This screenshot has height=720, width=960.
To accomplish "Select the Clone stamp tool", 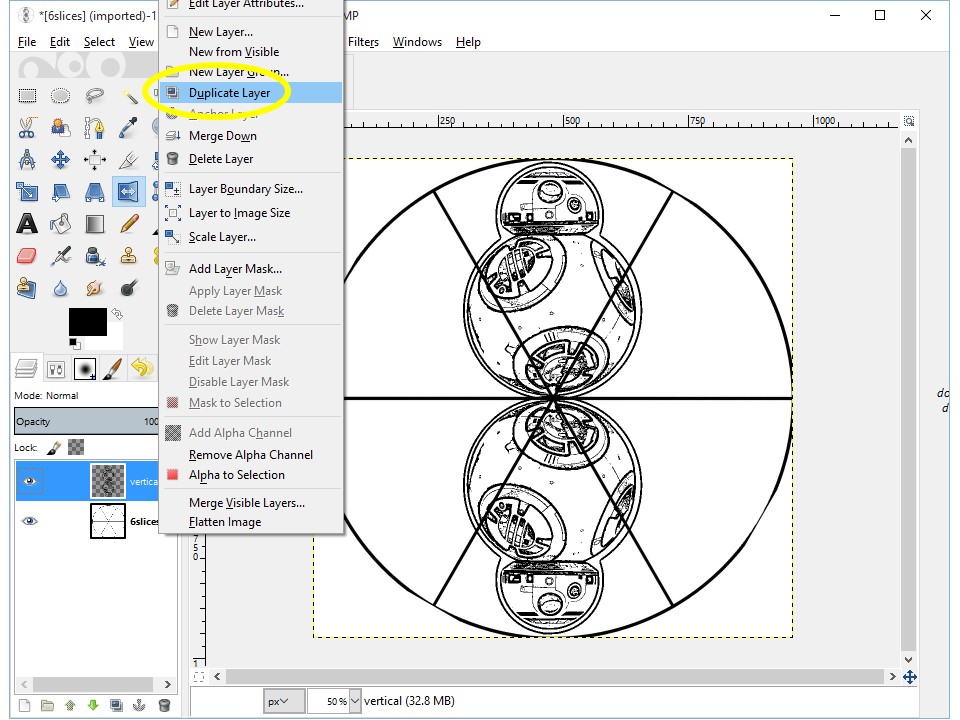I will pos(129,256).
